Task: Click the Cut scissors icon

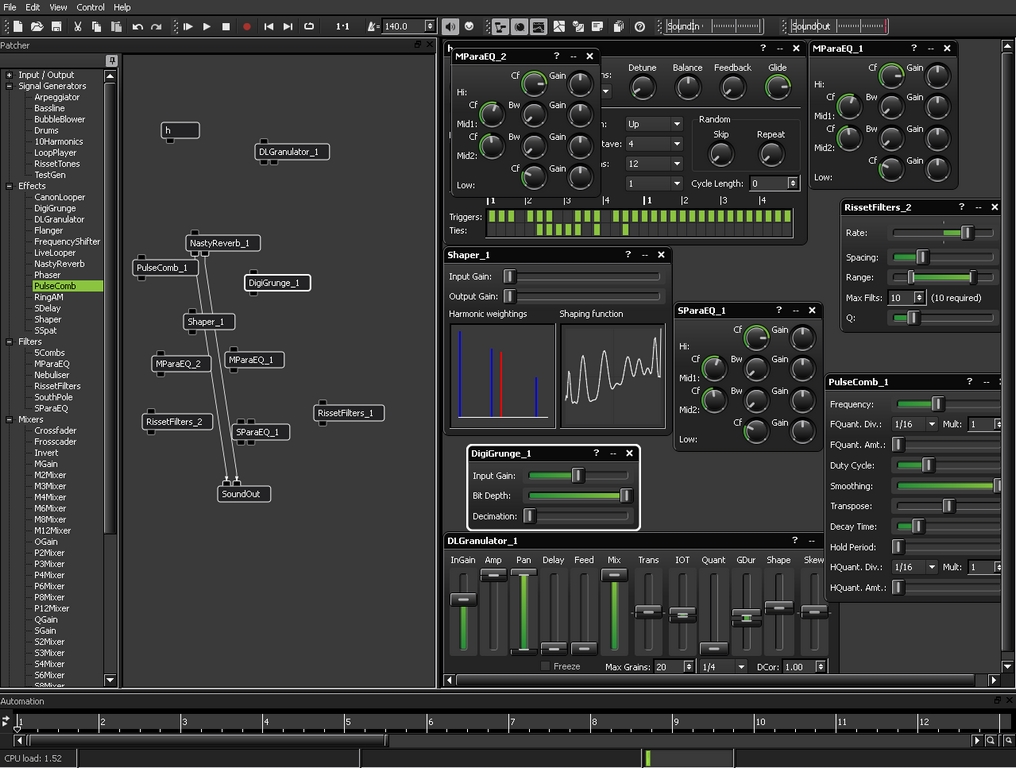Action: click(x=78, y=26)
